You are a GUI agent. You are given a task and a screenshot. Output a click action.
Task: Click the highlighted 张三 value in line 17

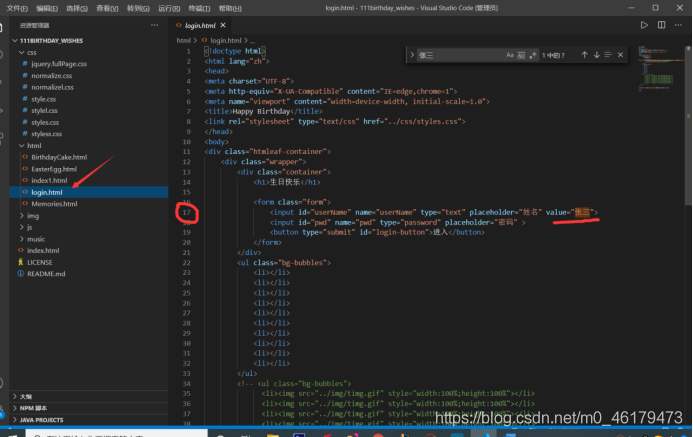click(583, 213)
